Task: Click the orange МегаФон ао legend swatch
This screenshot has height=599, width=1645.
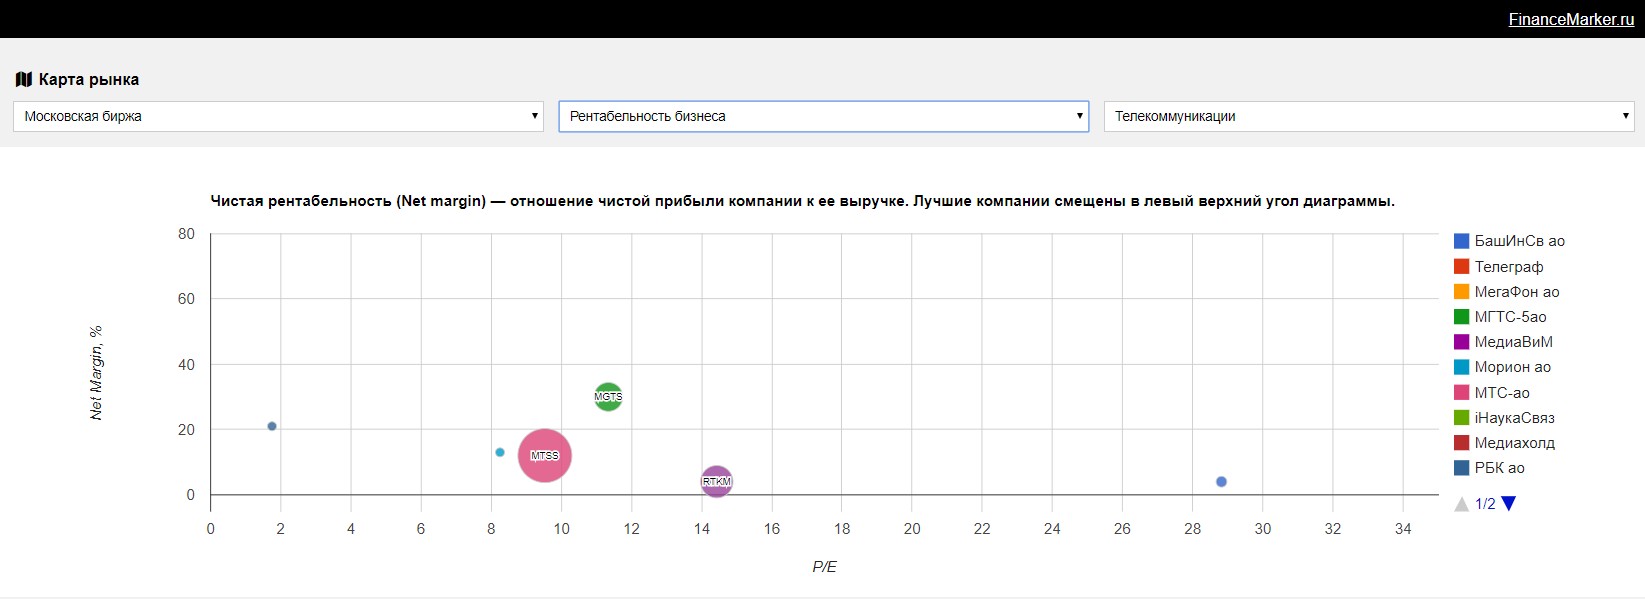Action: 1461,292
